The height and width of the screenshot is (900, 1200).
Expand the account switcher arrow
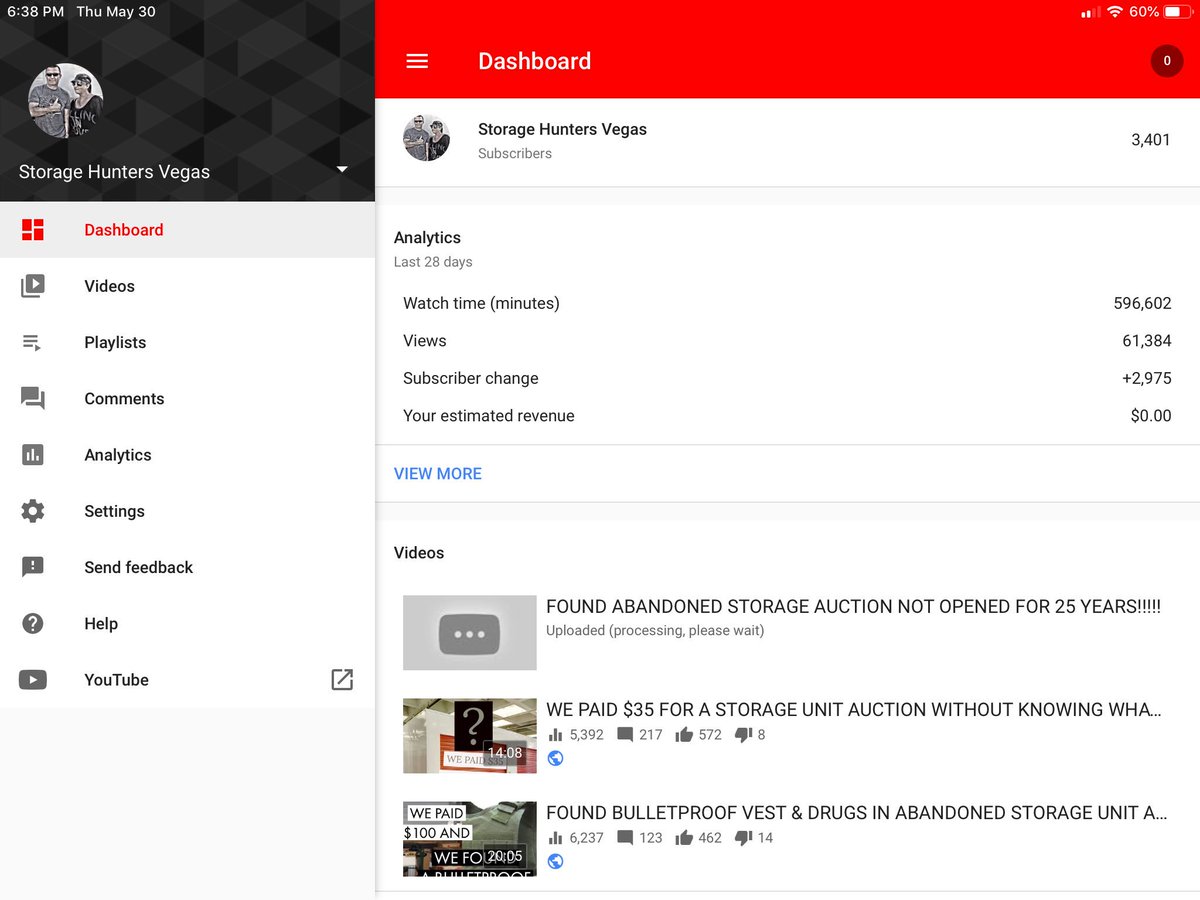342,169
